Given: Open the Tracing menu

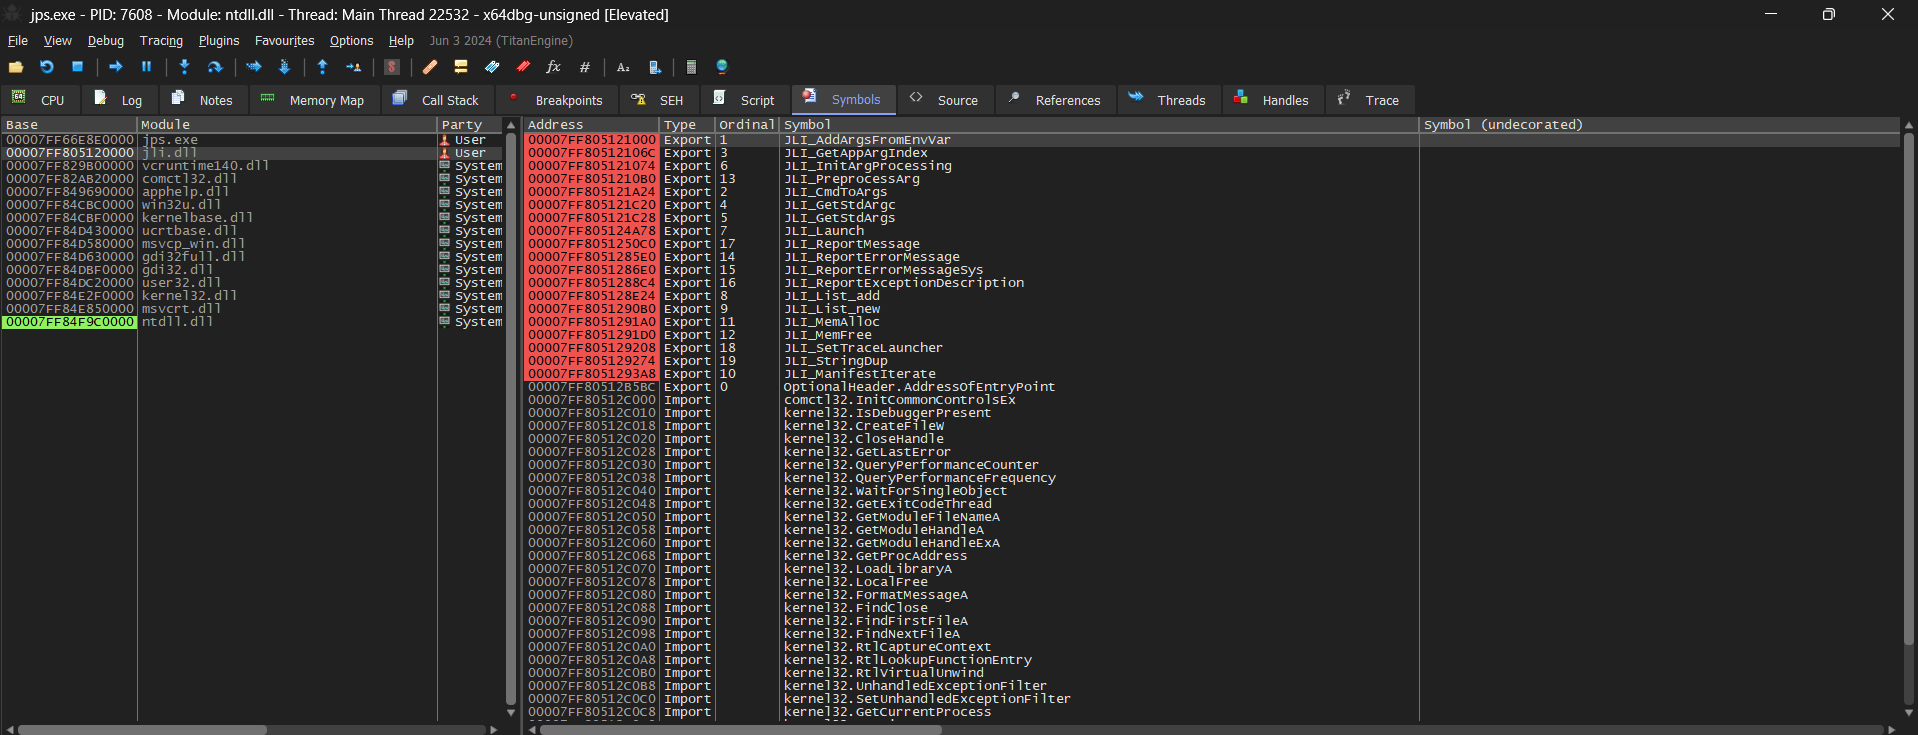Looking at the screenshot, I should [161, 41].
